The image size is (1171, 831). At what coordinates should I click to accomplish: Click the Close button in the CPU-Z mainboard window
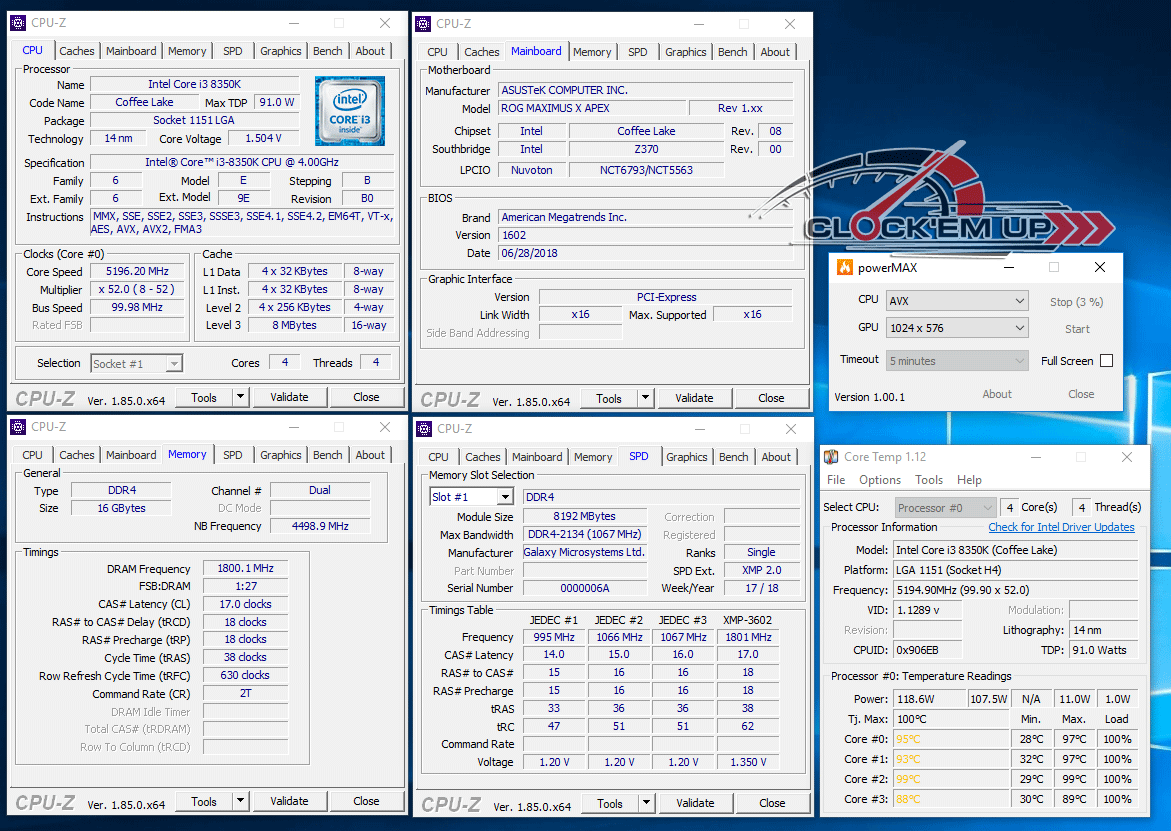[771, 398]
